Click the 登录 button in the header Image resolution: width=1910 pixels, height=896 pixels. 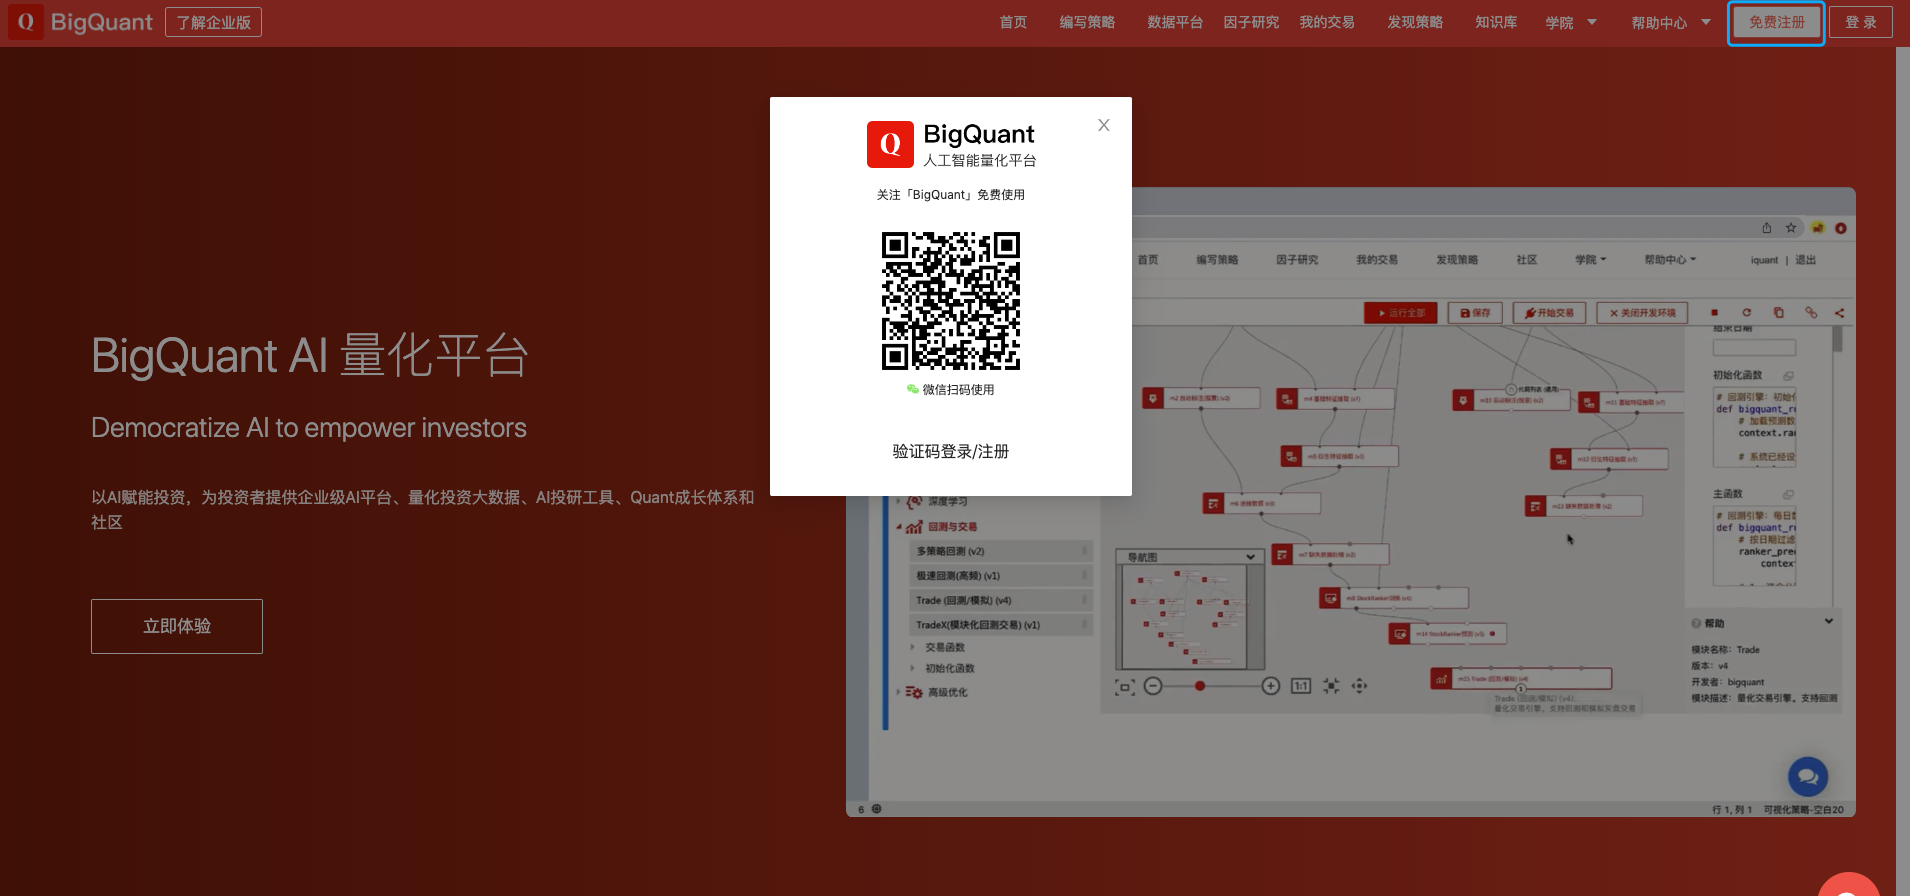pos(1861,22)
